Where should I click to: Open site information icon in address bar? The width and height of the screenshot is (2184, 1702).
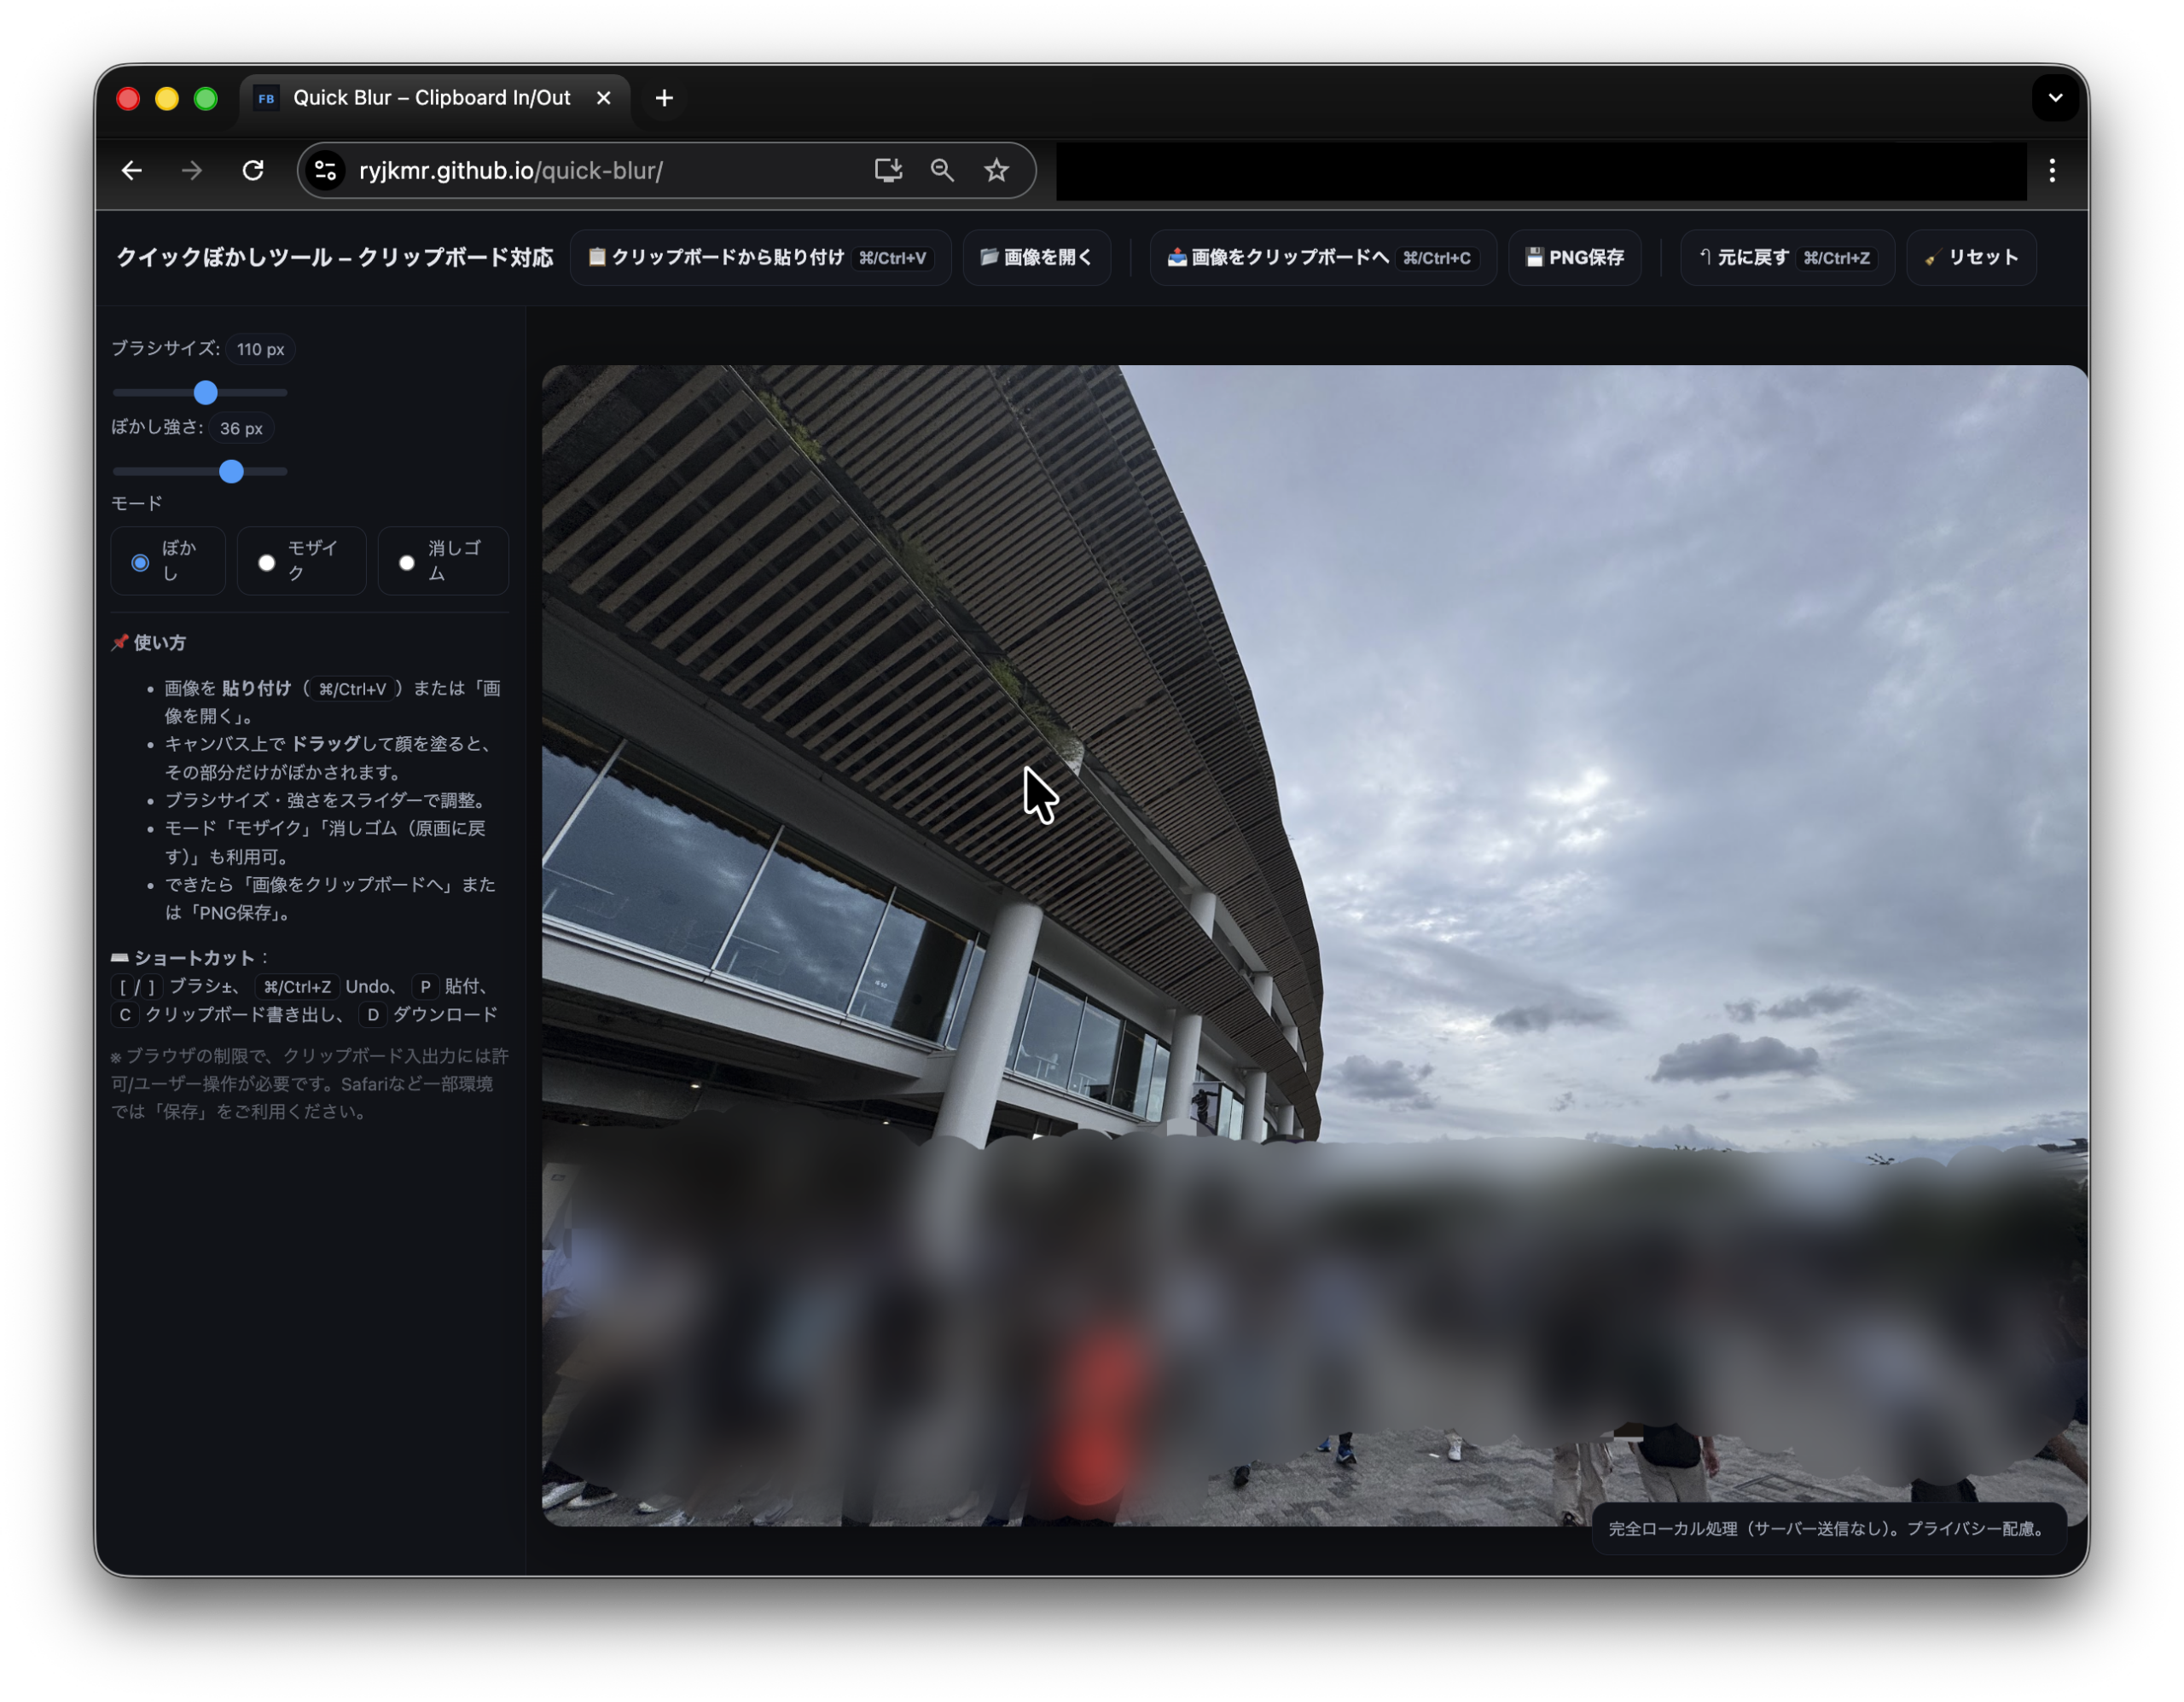click(325, 171)
